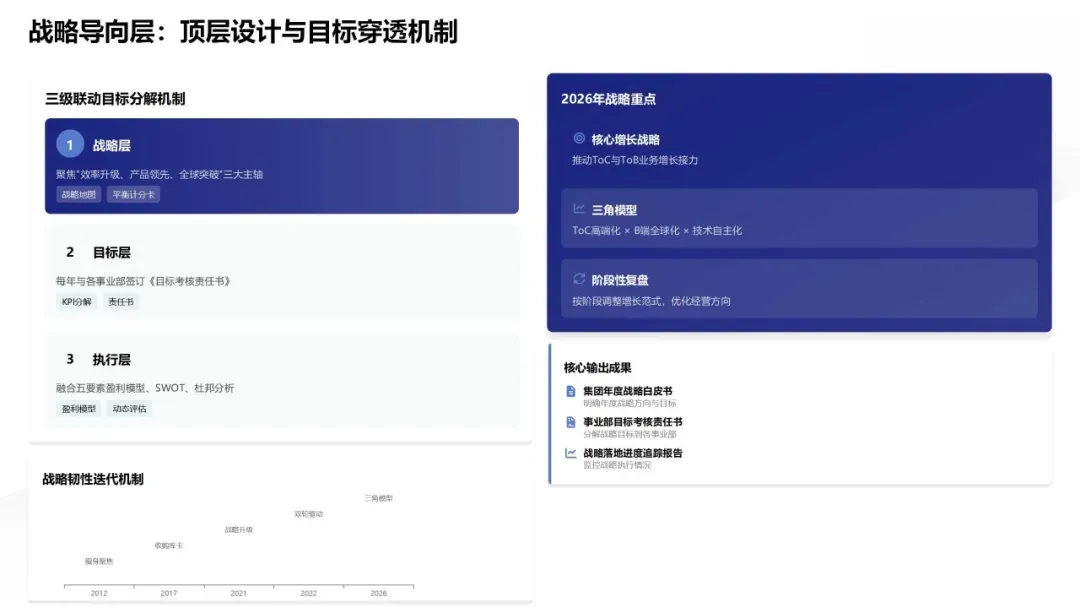Click the line ToC高端化 × B端全球化 × 技术自主化
The image size is (1080, 608).
[x=657, y=231]
